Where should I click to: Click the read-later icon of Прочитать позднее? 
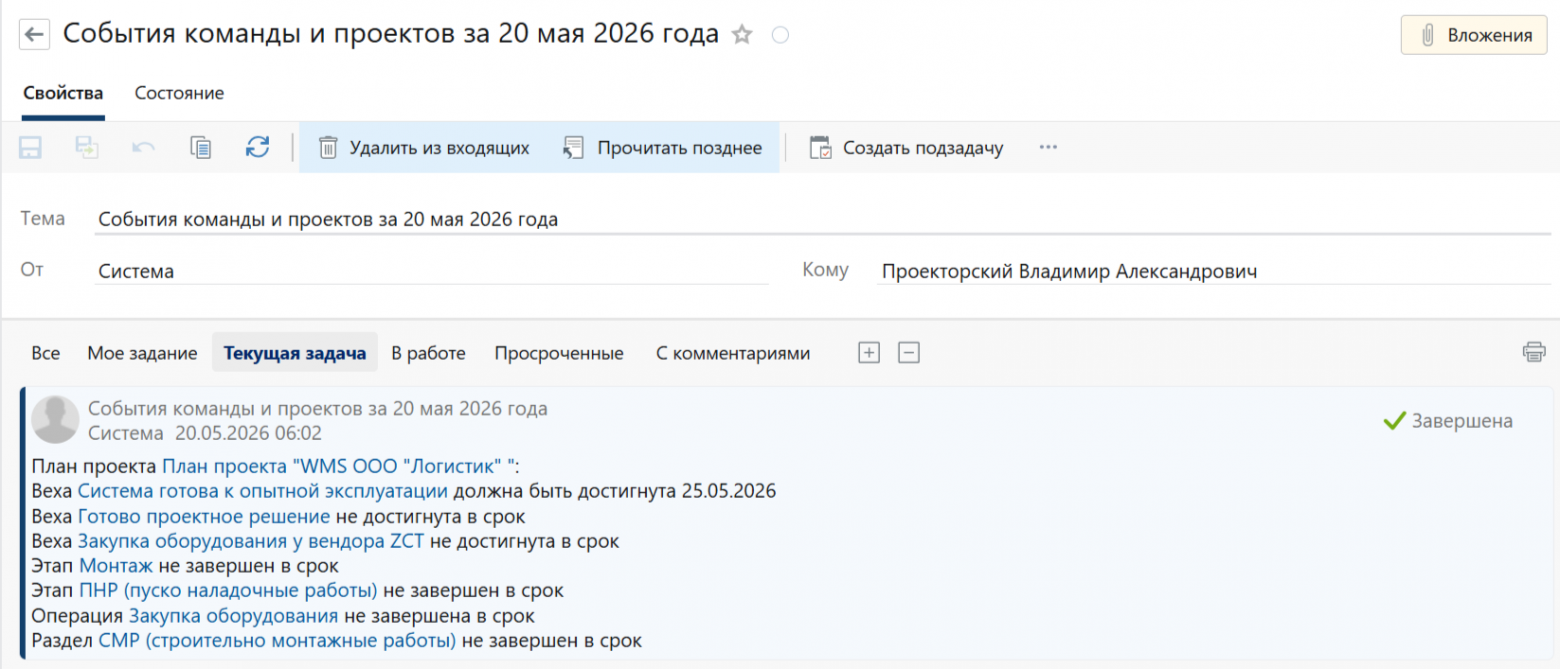point(573,148)
